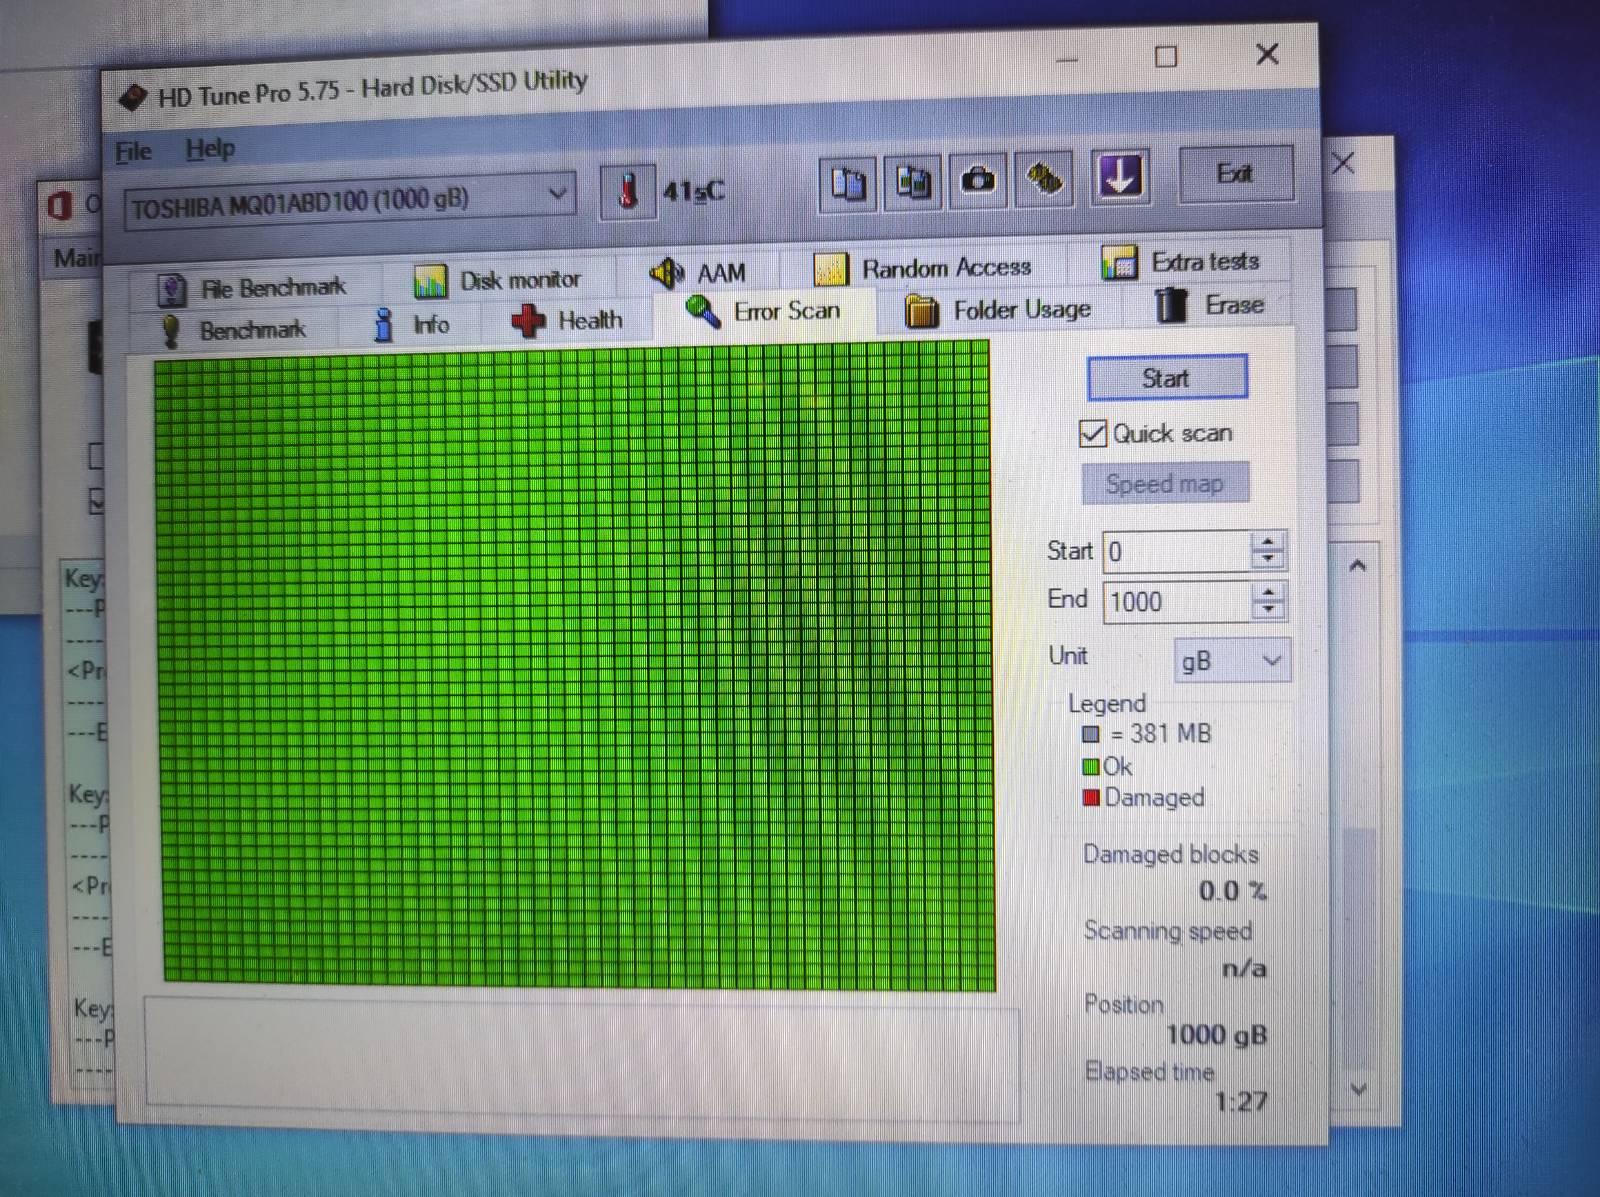
Task: Click the '41°C' temperature reading
Action: (x=693, y=190)
